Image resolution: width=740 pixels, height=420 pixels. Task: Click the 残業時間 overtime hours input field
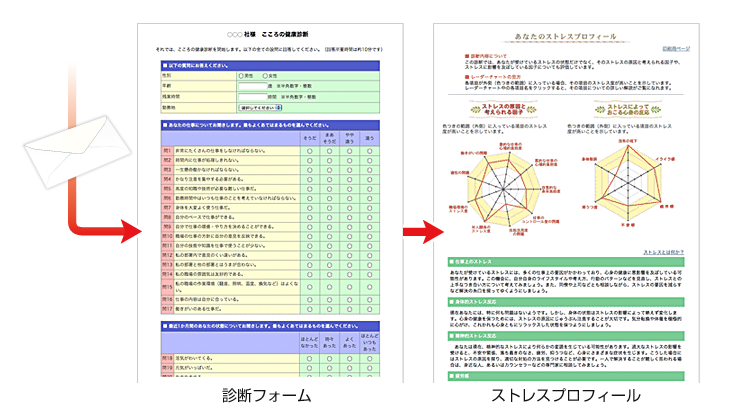(252, 97)
